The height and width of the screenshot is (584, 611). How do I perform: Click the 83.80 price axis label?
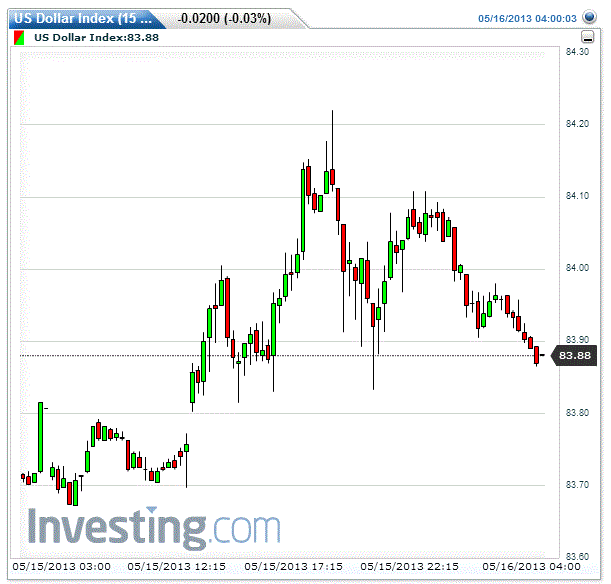tap(577, 413)
